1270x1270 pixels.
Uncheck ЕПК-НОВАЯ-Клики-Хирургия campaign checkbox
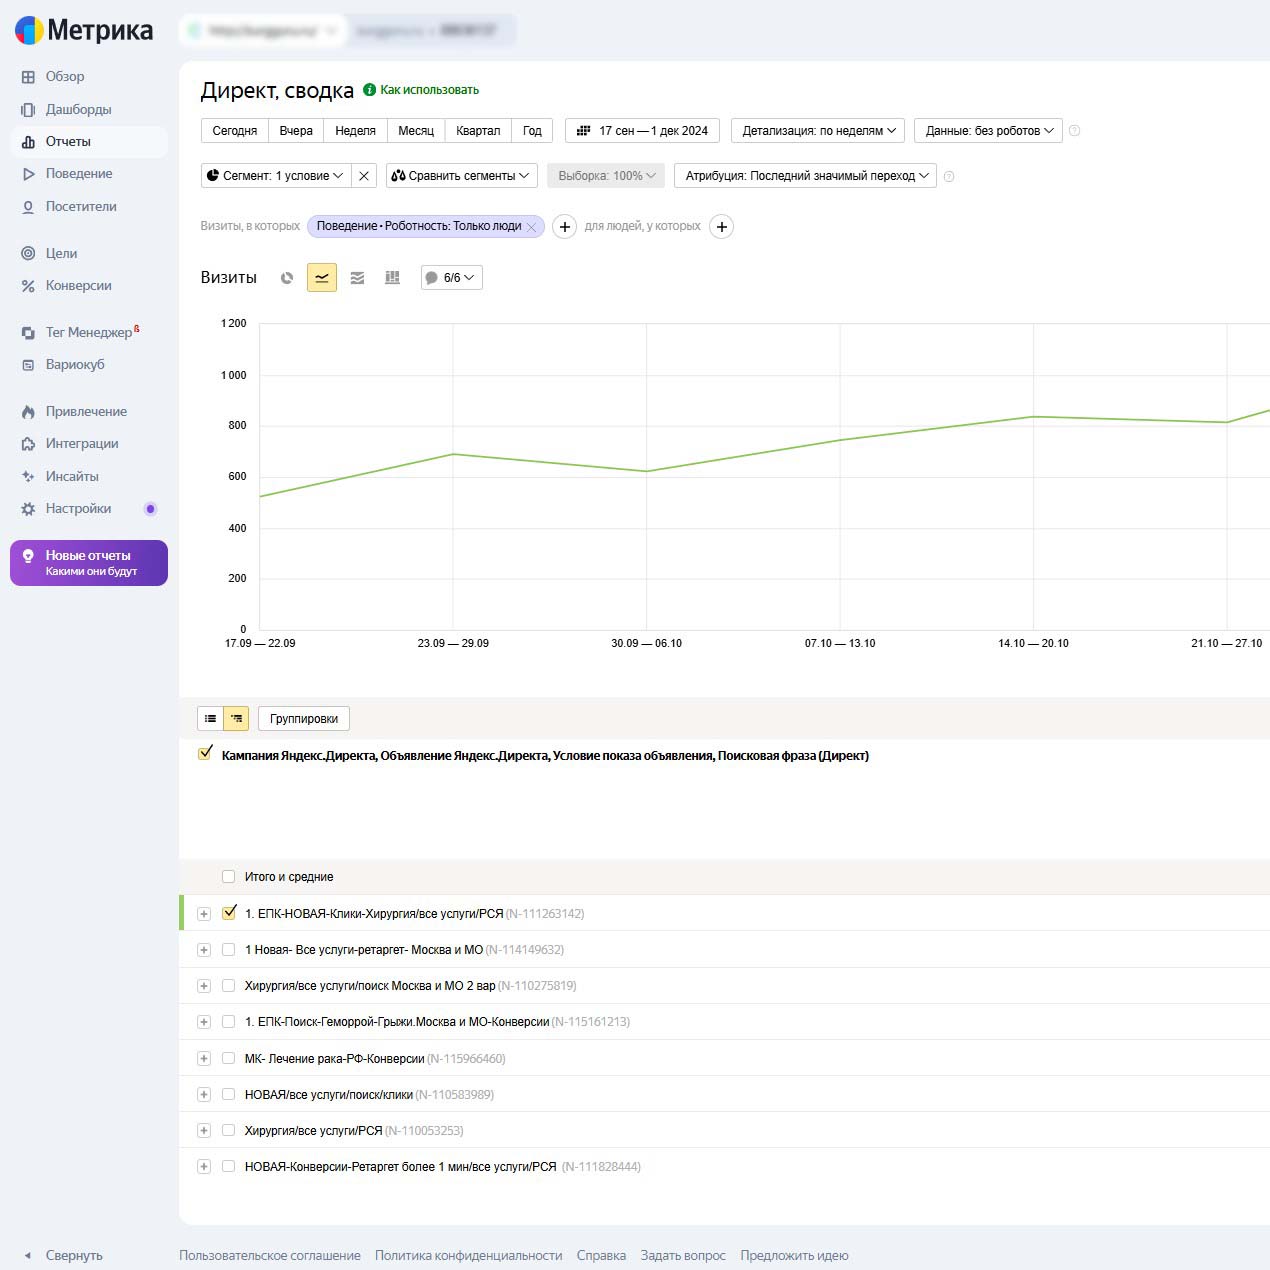(x=229, y=913)
